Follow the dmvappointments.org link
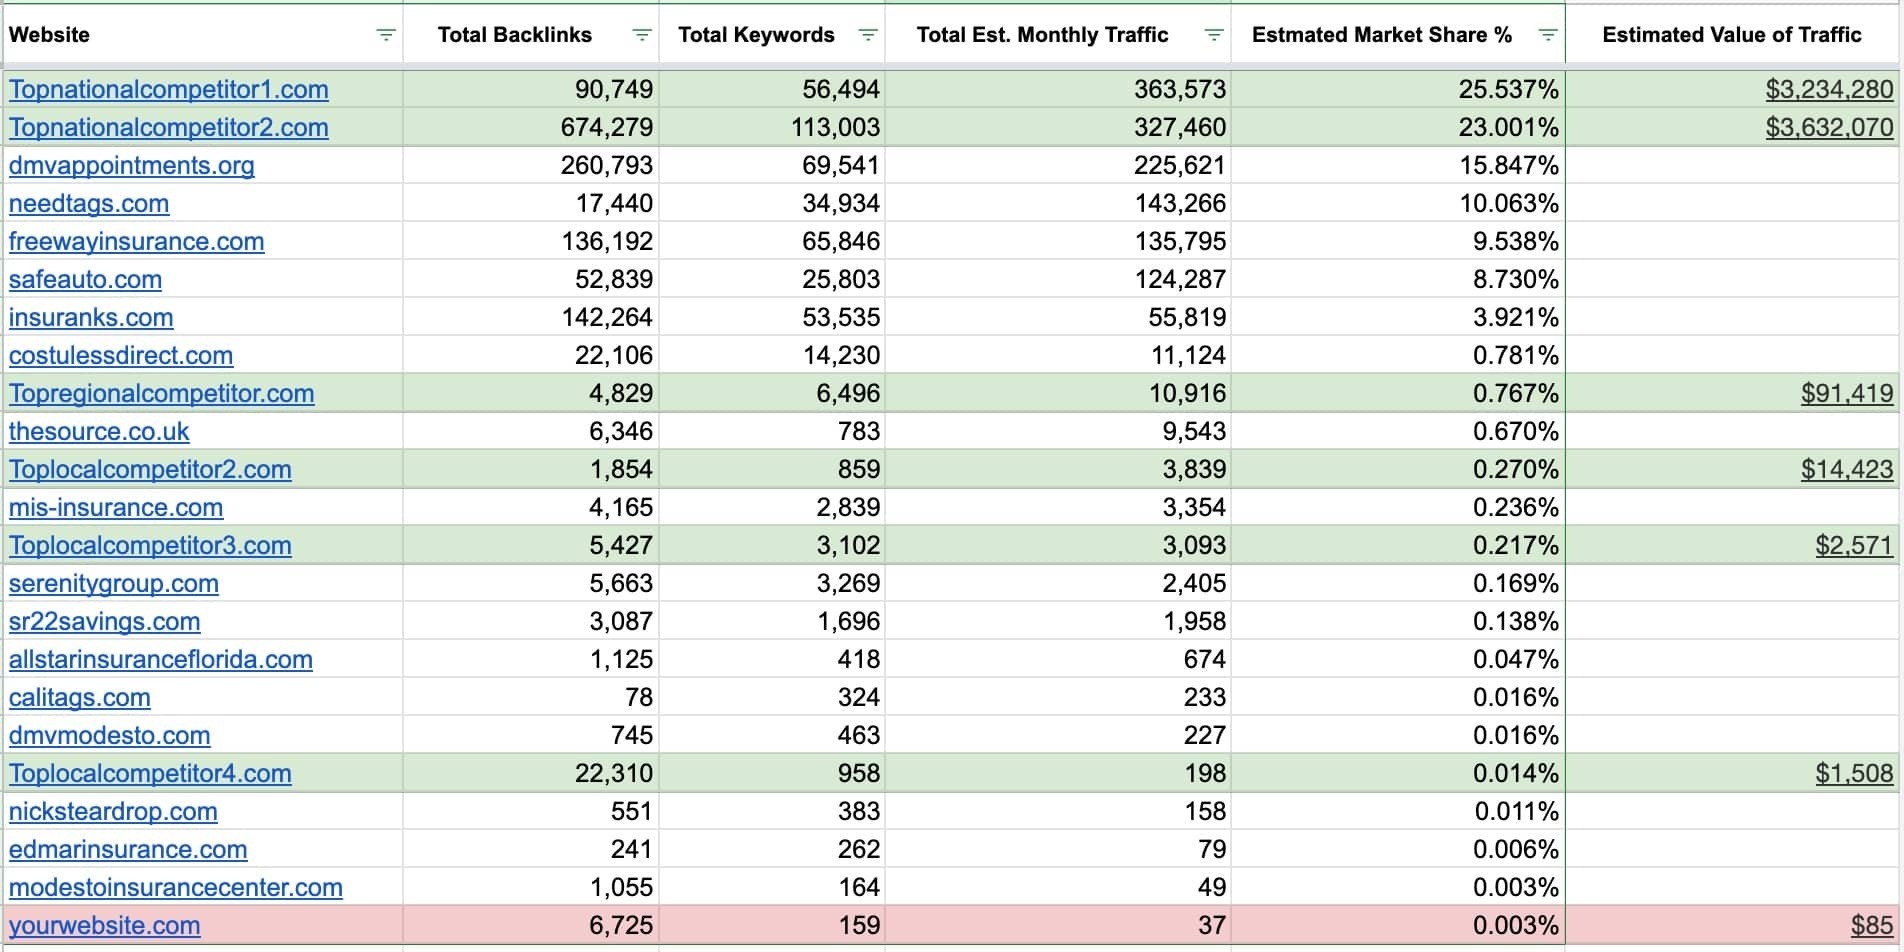1904x952 pixels. (132, 166)
